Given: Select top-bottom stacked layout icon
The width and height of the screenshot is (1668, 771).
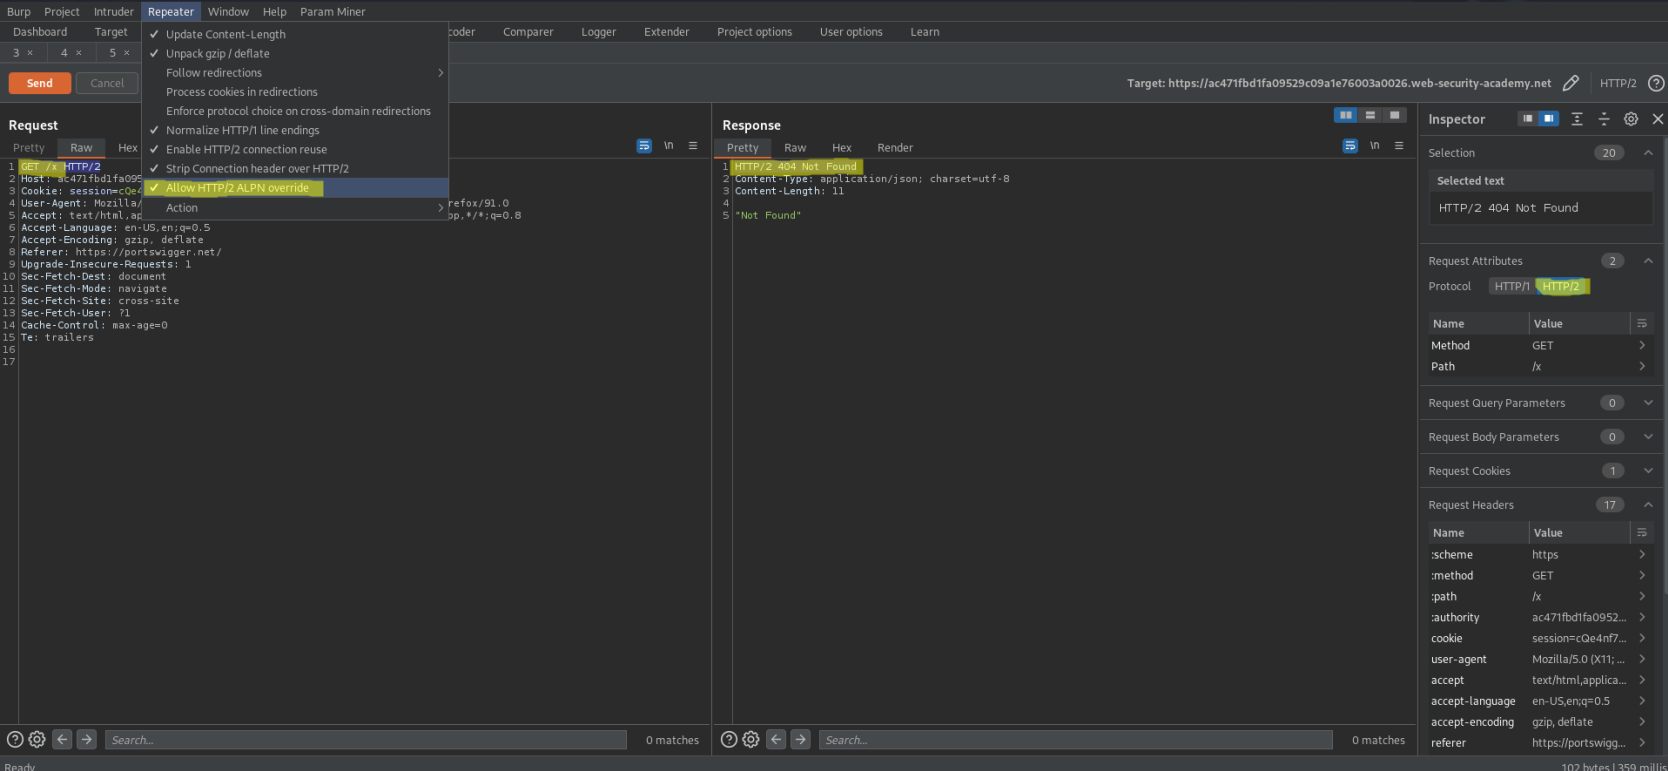Looking at the screenshot, I should tap(1370, 115).
